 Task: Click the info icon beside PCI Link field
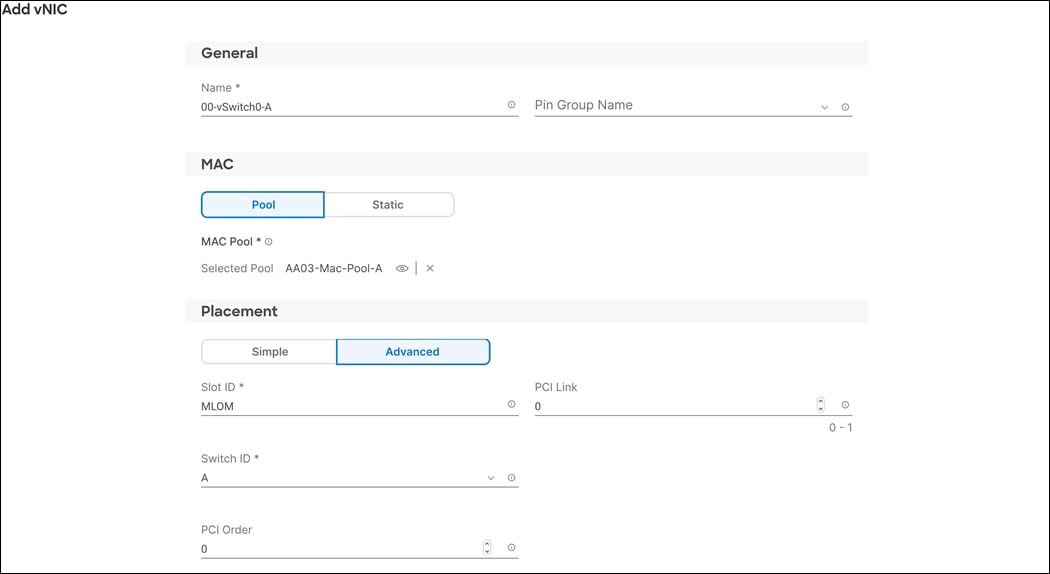coord(845,405)
